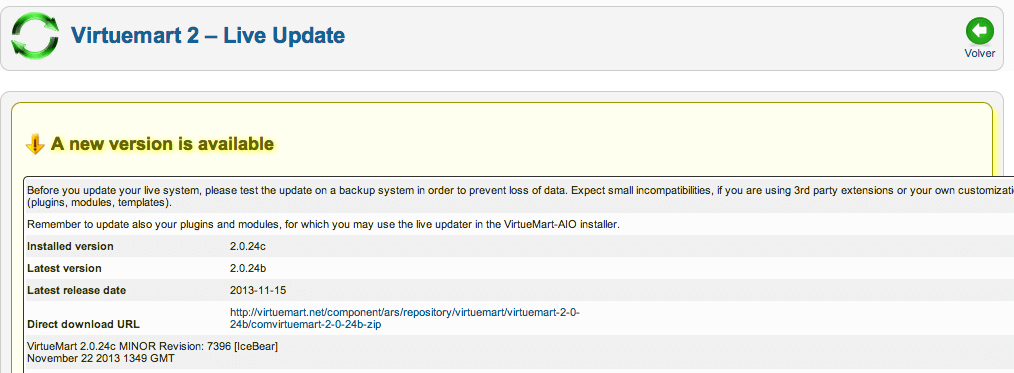Image resolution: width=1014 pixels, height=373 pixels.
Task: Click the Volver text label
Action: tap(980, 54)
